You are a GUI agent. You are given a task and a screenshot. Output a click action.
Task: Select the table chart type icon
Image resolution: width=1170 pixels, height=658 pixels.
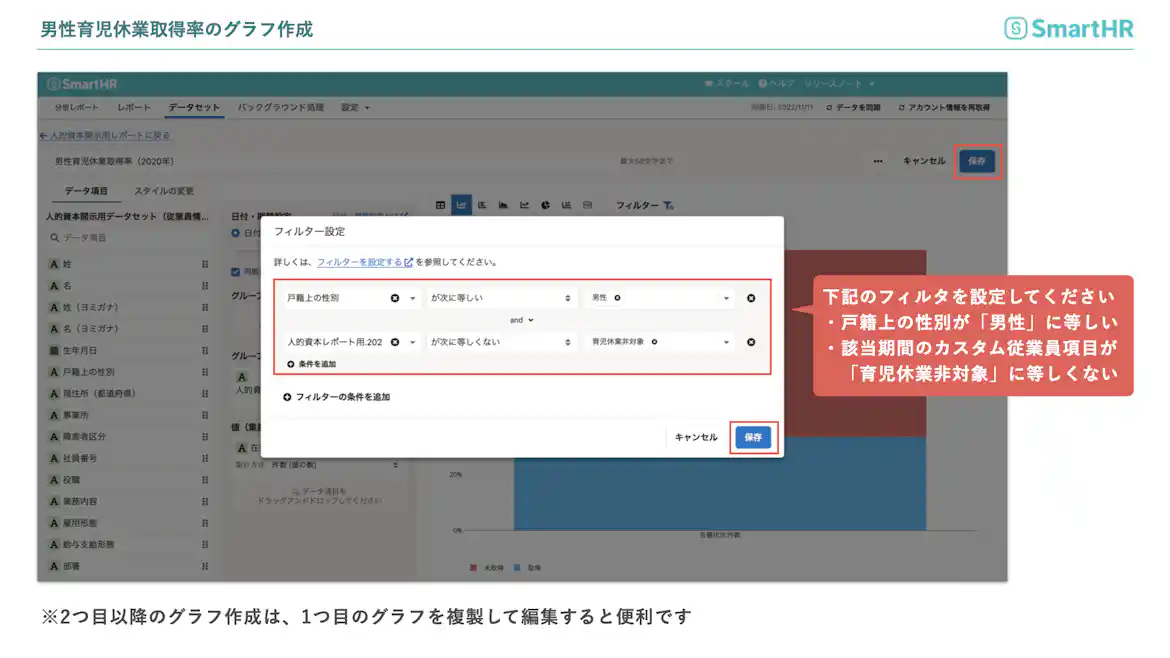click(442, 205)
